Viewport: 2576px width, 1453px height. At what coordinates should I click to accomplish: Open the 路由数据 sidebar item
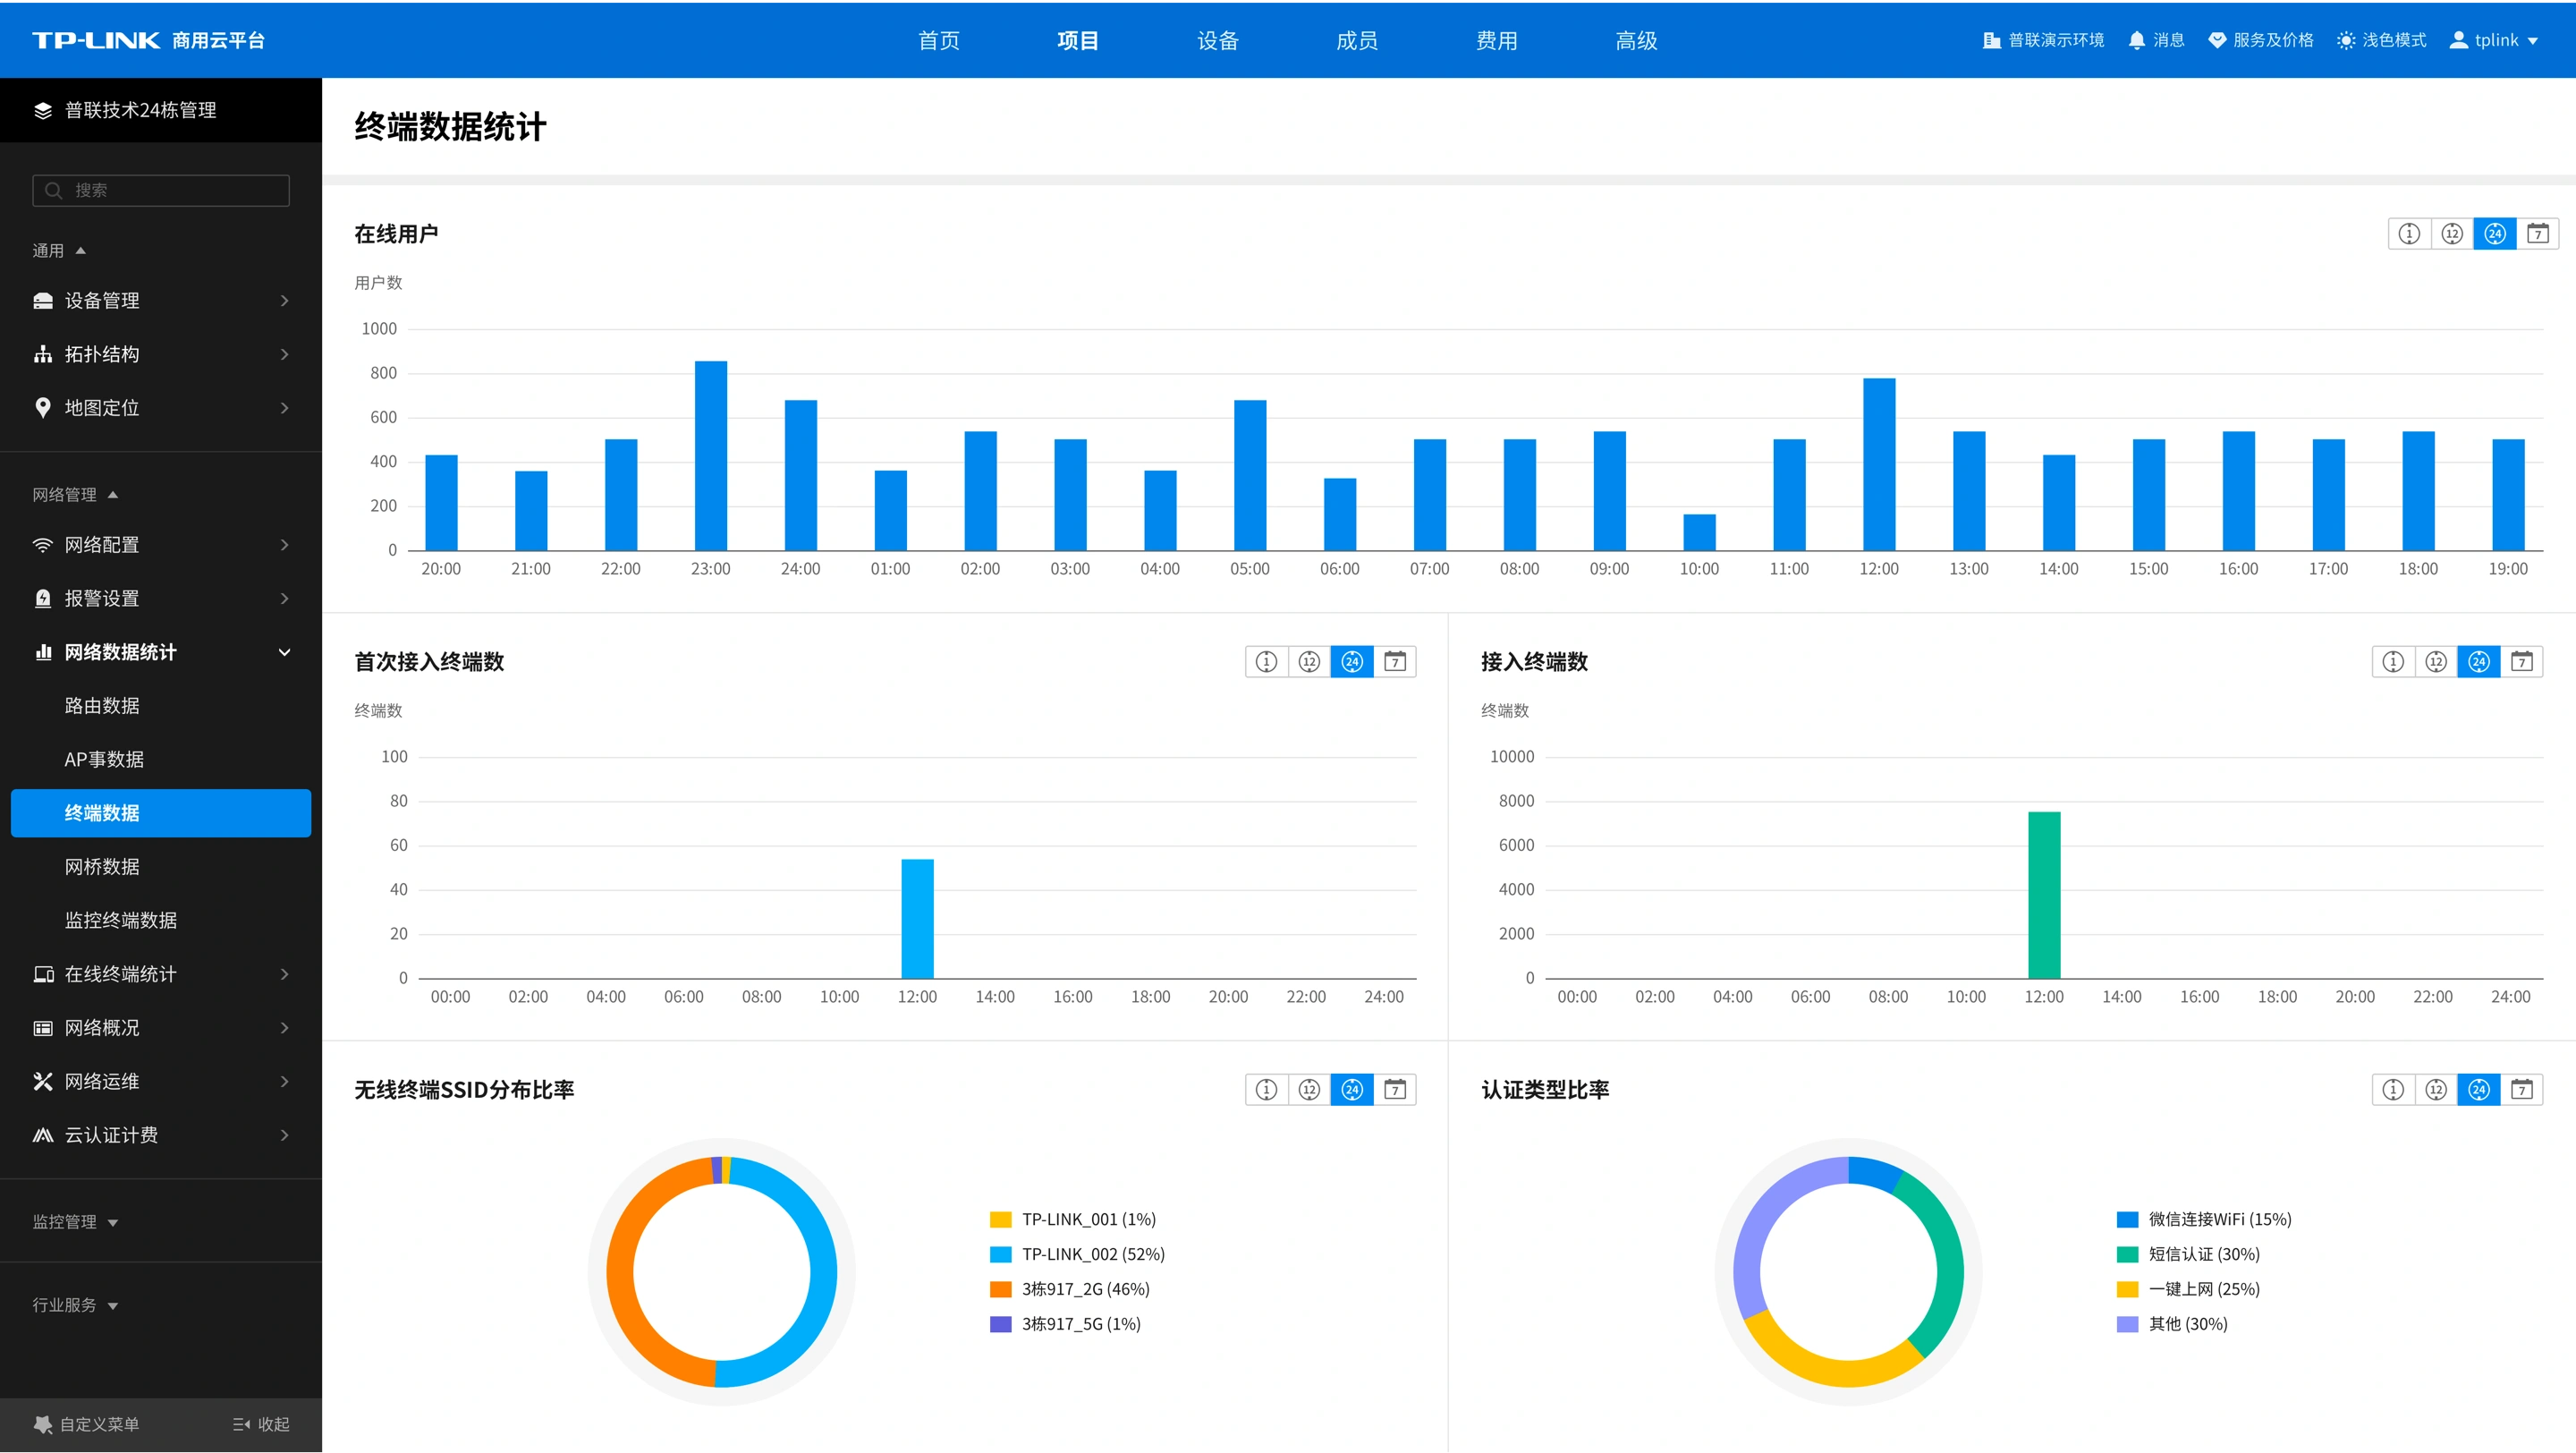click(x=161, y=706)
